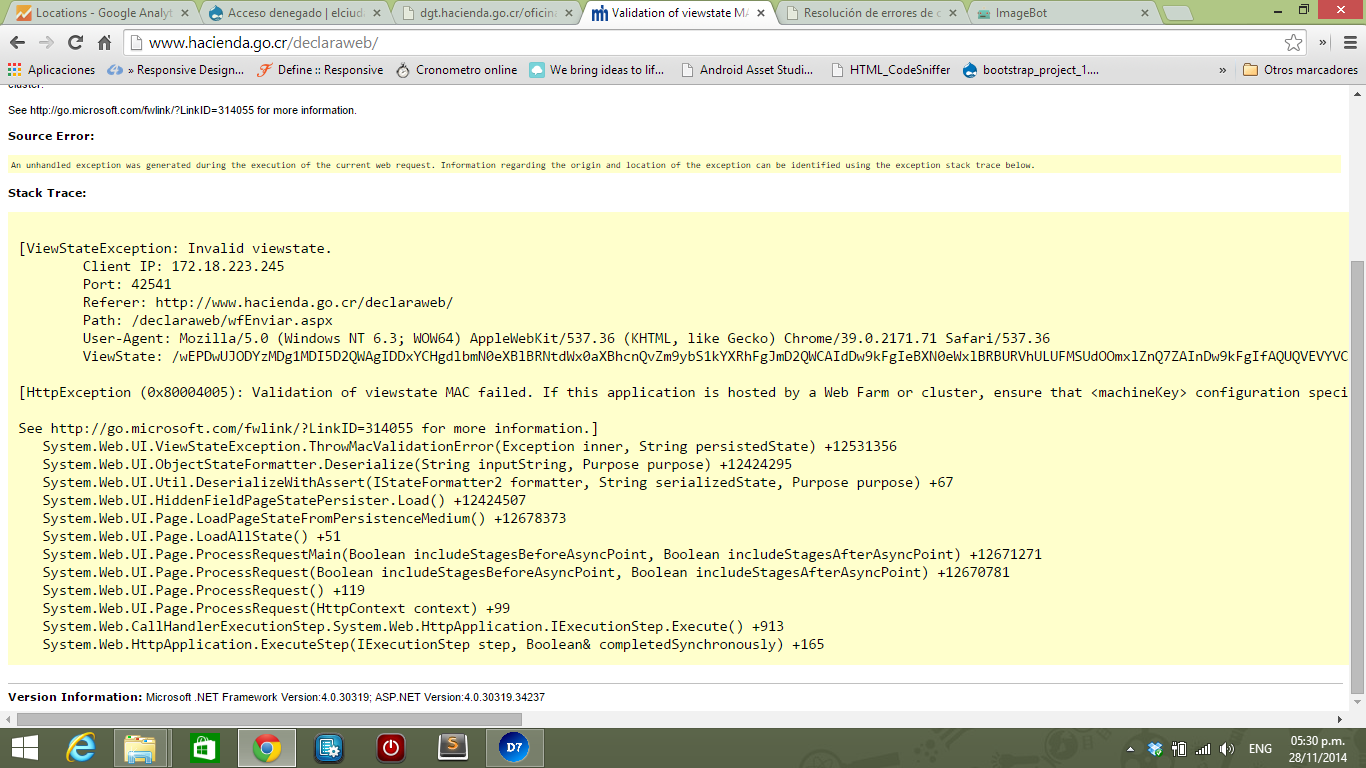Click the back navigation arrow
Screen dimensions: 1366x768
[x=17, y=43]
